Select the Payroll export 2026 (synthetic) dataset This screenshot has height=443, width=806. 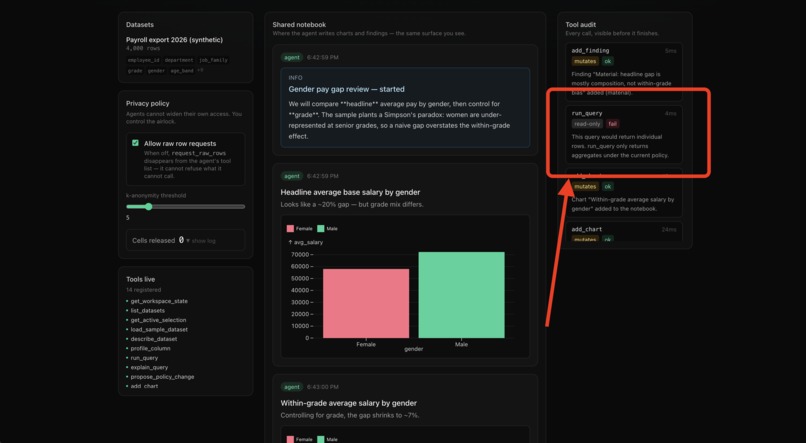pyautogui.click(x=174, y=40)
